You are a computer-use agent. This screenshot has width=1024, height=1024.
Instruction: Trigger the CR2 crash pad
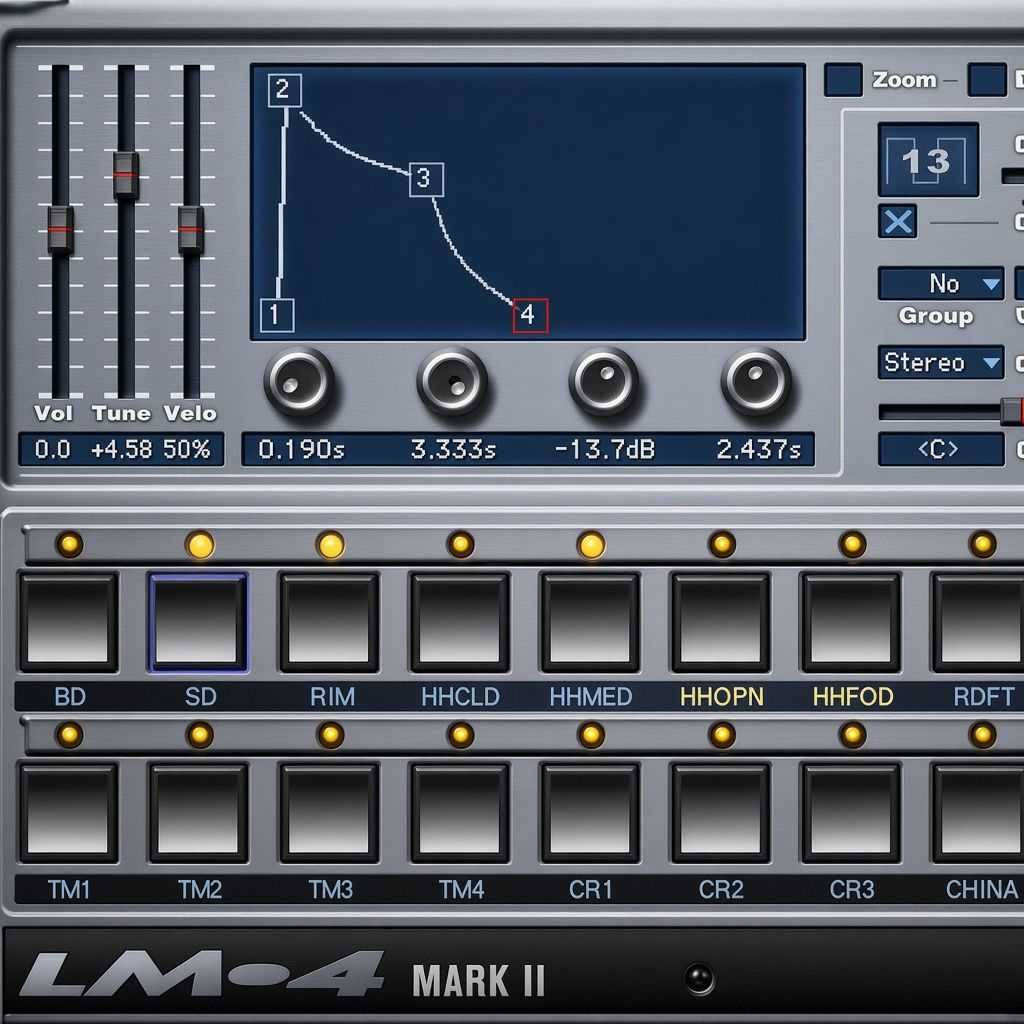point(721,812)
